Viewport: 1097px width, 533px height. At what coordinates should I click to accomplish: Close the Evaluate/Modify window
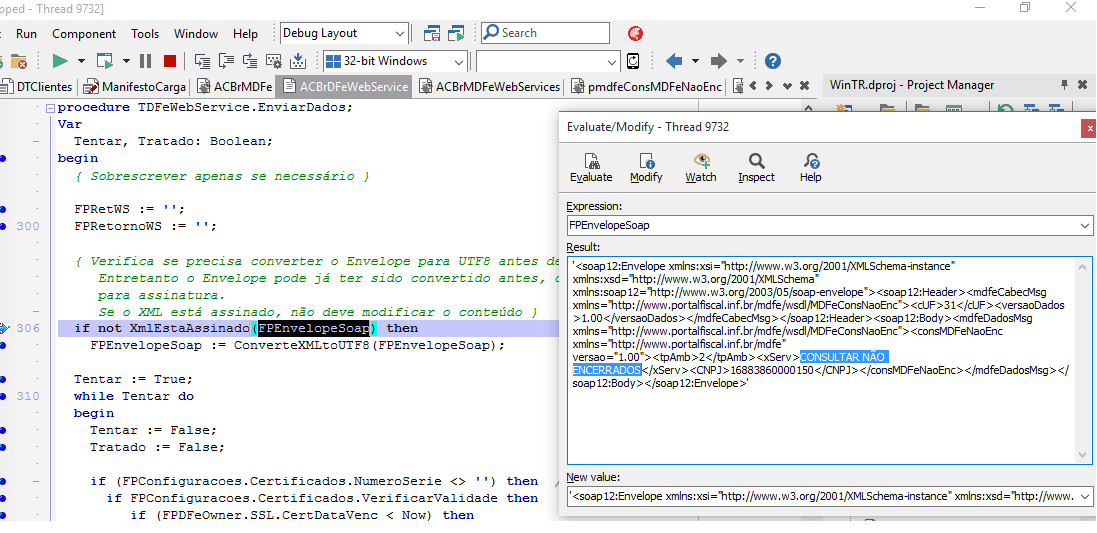(1088, 127)
